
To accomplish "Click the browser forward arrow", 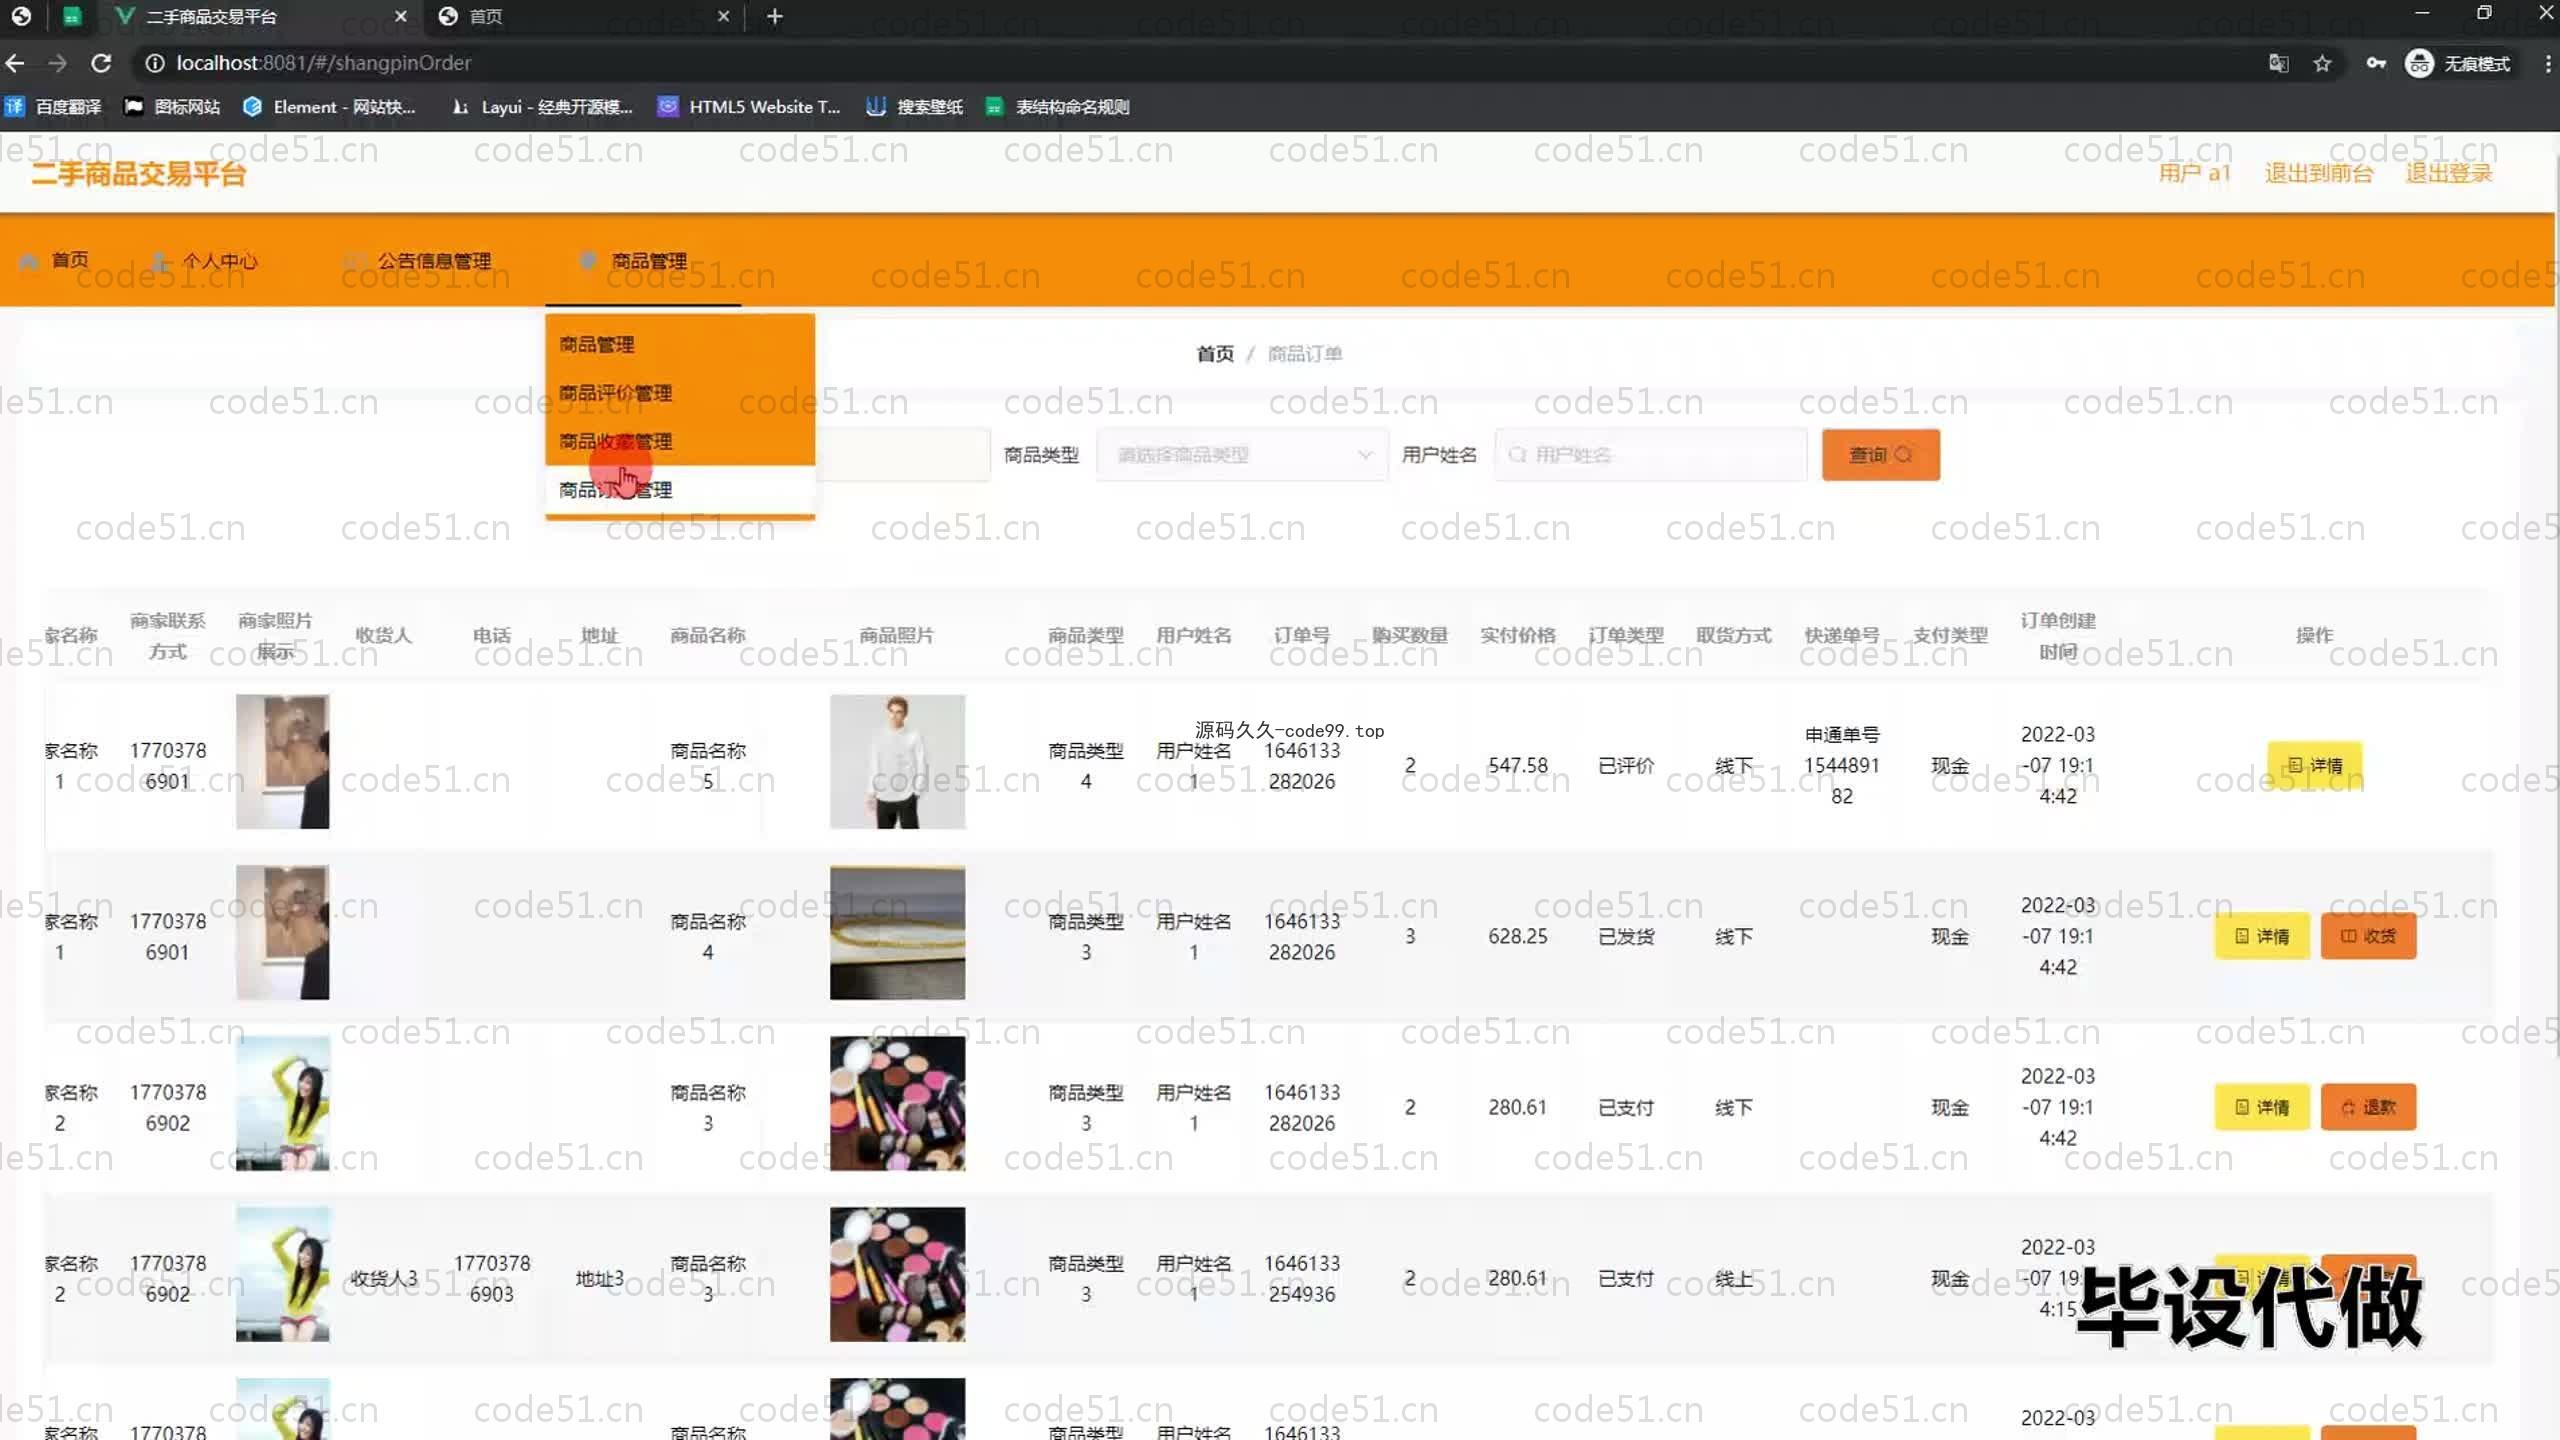I will (57, 63).
